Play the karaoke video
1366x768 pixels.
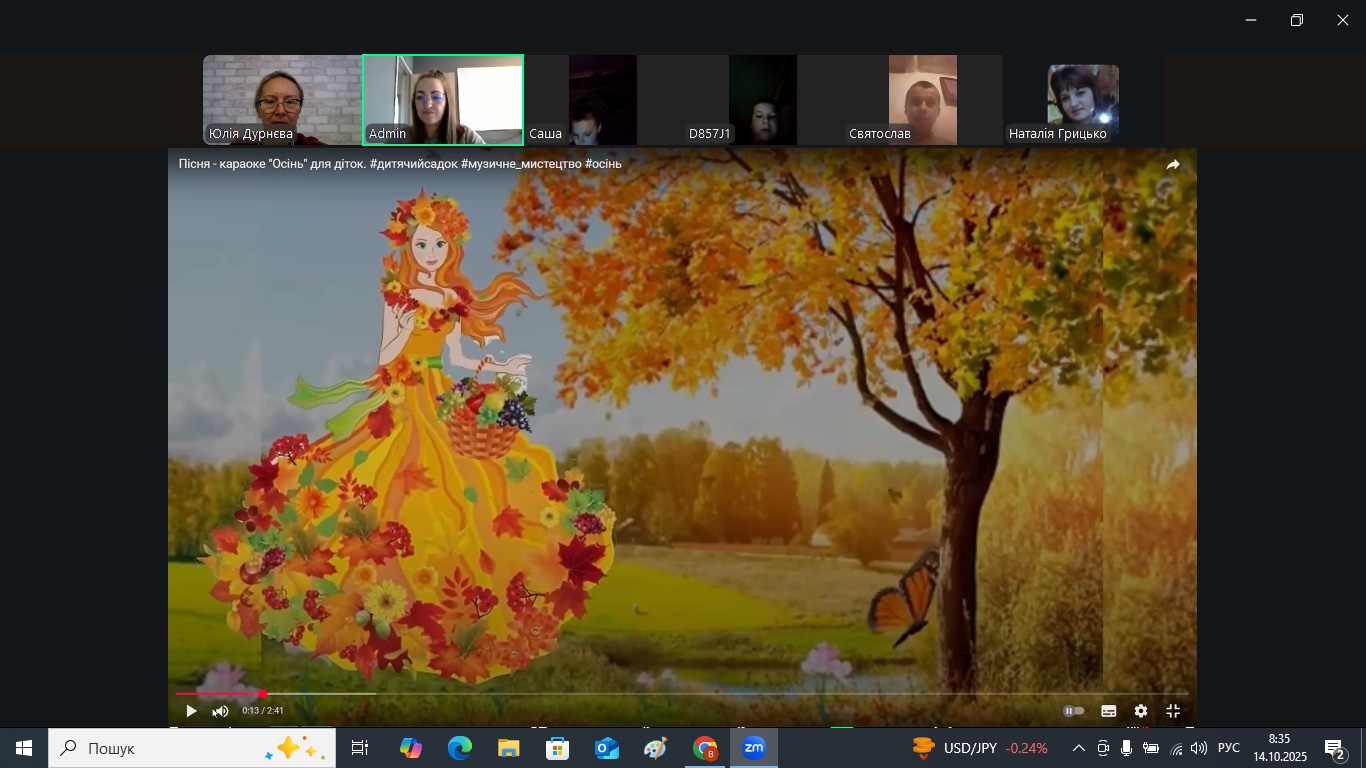pyautogui.click(x=191, y=711)
